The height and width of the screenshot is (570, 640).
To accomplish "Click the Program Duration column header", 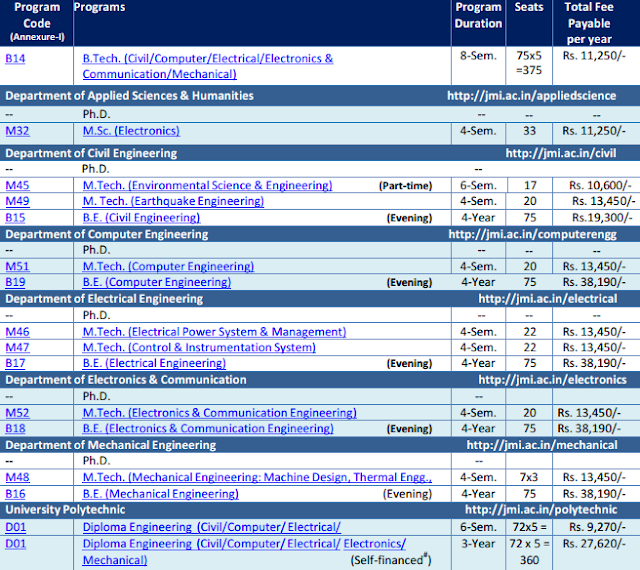I will 478,16.
